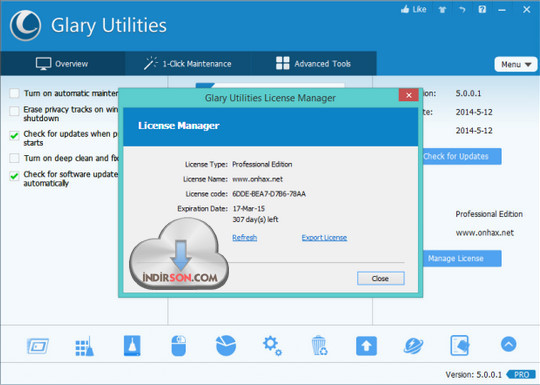Click the Refresh link in License Manager

(x=245, y=238)
